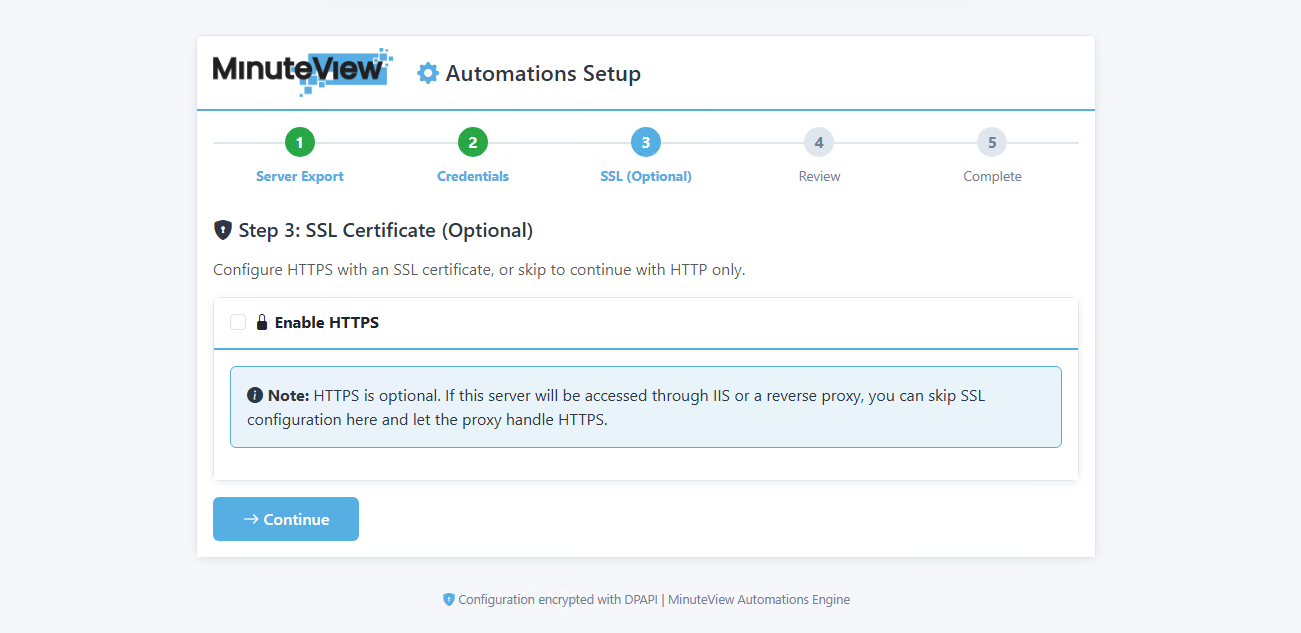Click the green Credentials step circle

coord(472,142)
